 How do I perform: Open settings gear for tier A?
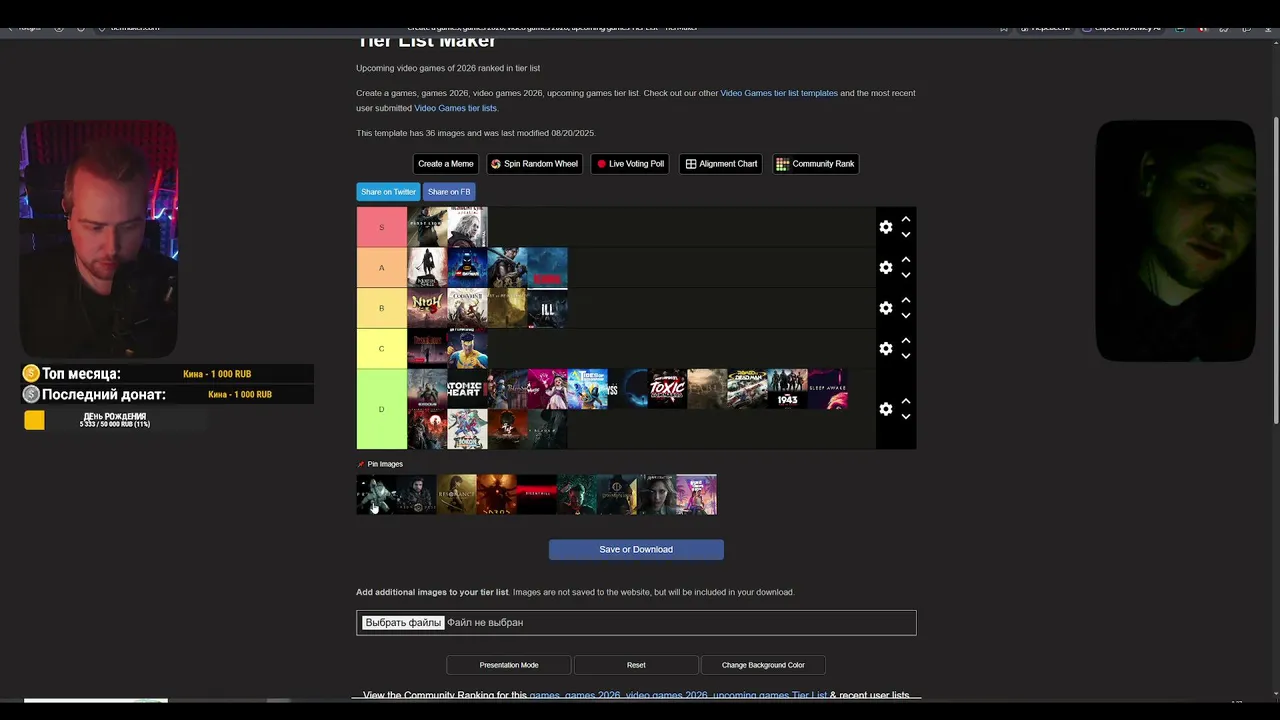click(885, 267)
